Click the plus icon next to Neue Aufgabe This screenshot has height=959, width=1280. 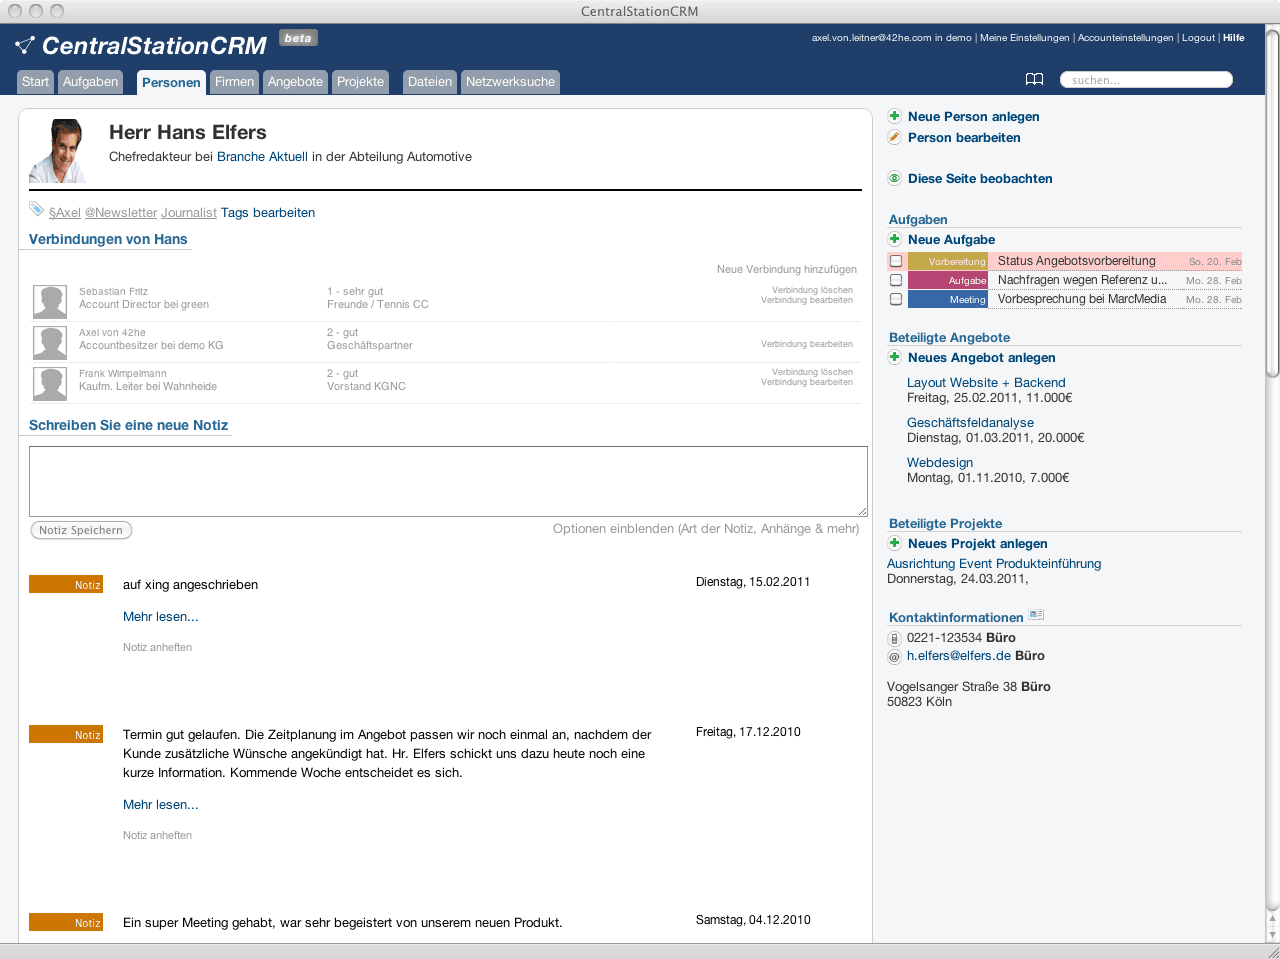[895, 239]
